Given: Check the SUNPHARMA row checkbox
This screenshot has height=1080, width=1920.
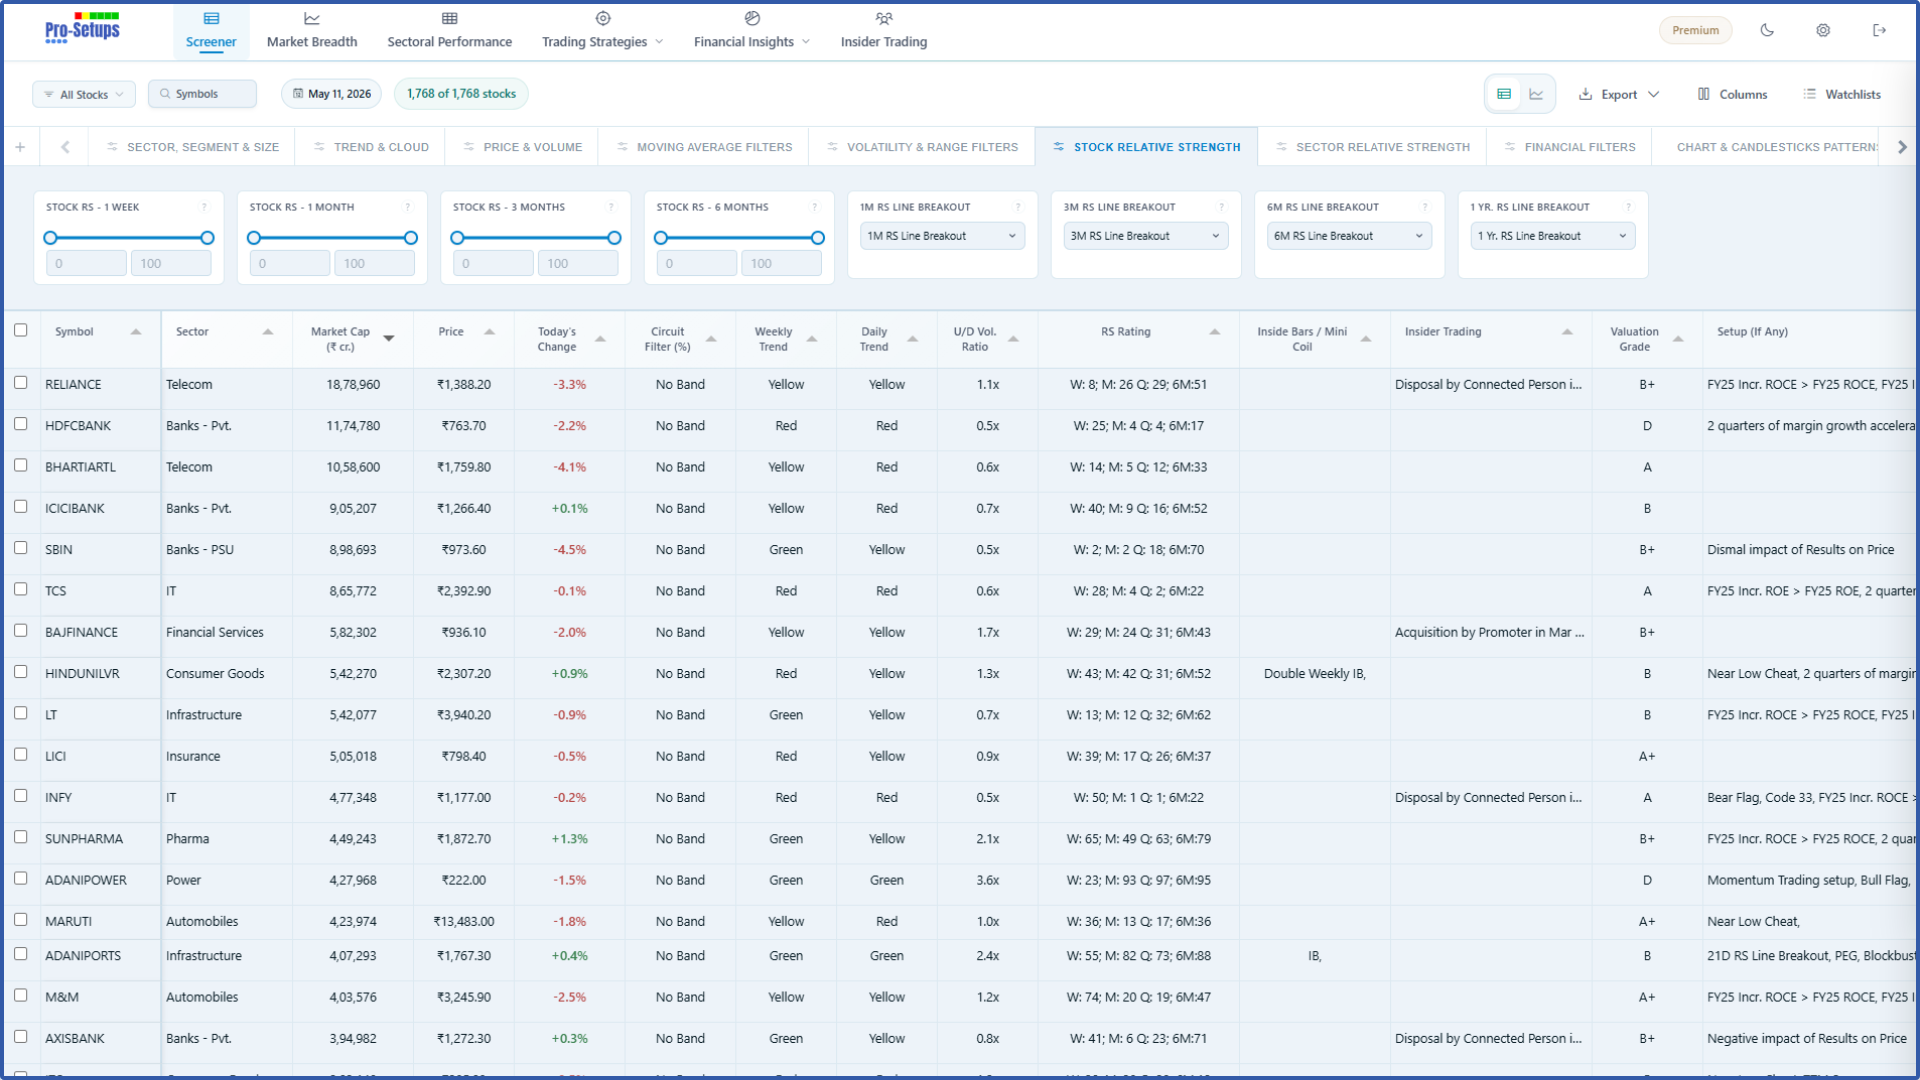Looking at the screenshot, I should (20, 837).
